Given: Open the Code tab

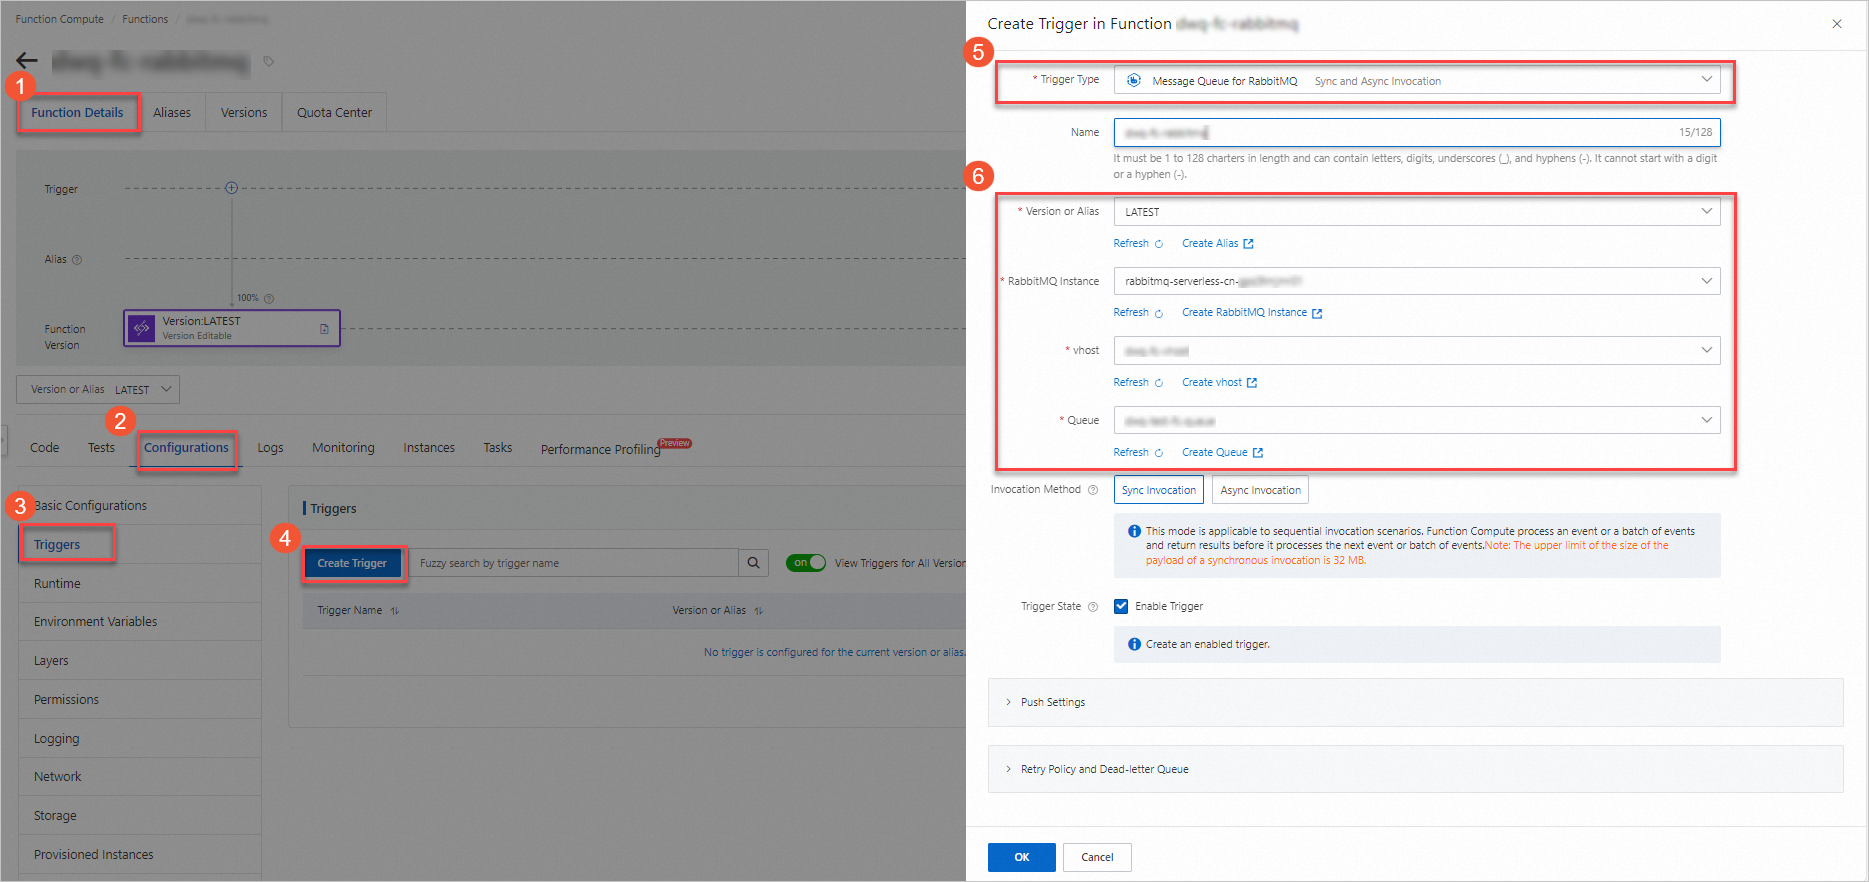Looking at the screenshot, I should (45, 448).
